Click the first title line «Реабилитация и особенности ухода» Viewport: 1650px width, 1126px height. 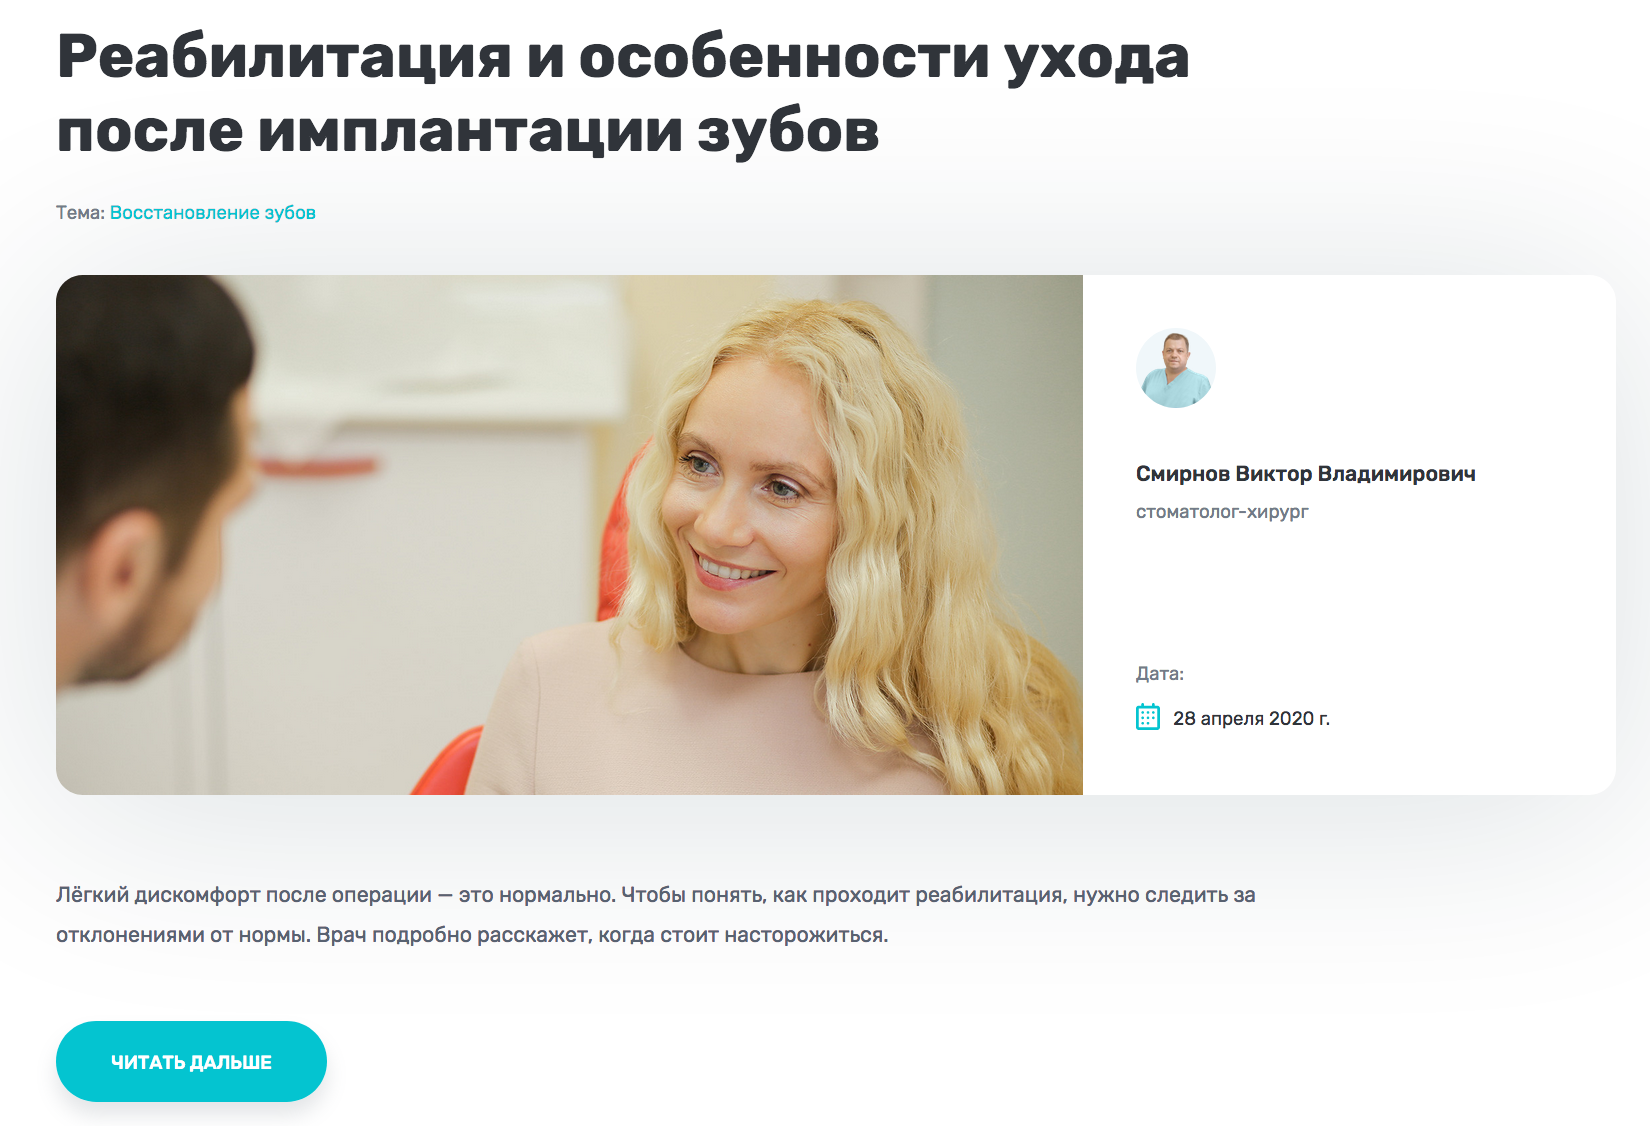[x=623, y=57]
